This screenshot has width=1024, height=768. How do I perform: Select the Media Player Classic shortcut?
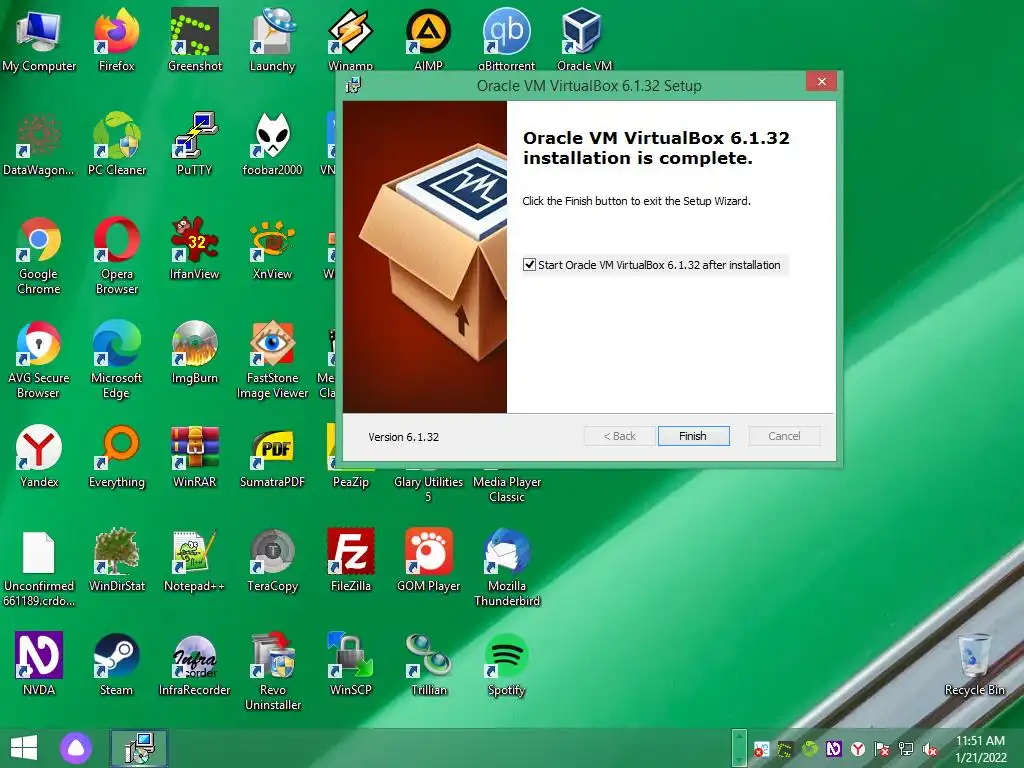click(507, 487)
